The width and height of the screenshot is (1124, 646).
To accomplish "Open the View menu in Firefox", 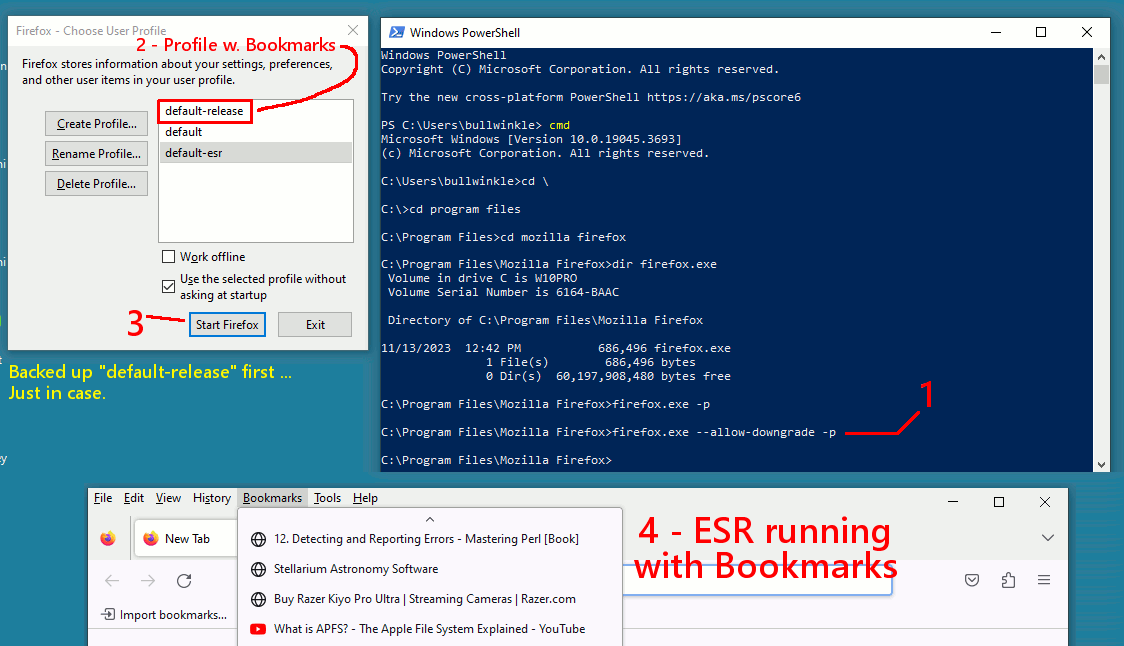I will coord(168,498).
